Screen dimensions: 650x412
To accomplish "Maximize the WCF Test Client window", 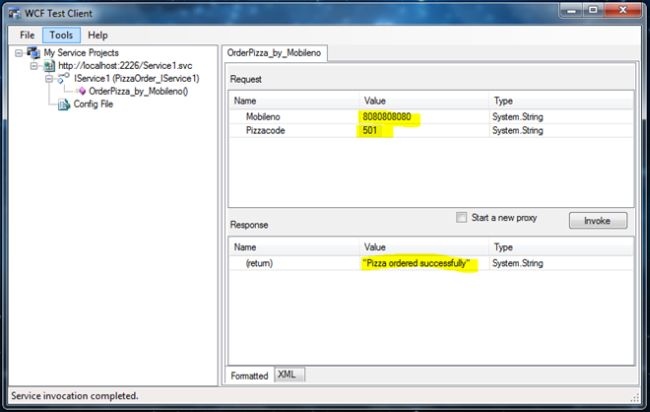I will click(x=593, y=10).
